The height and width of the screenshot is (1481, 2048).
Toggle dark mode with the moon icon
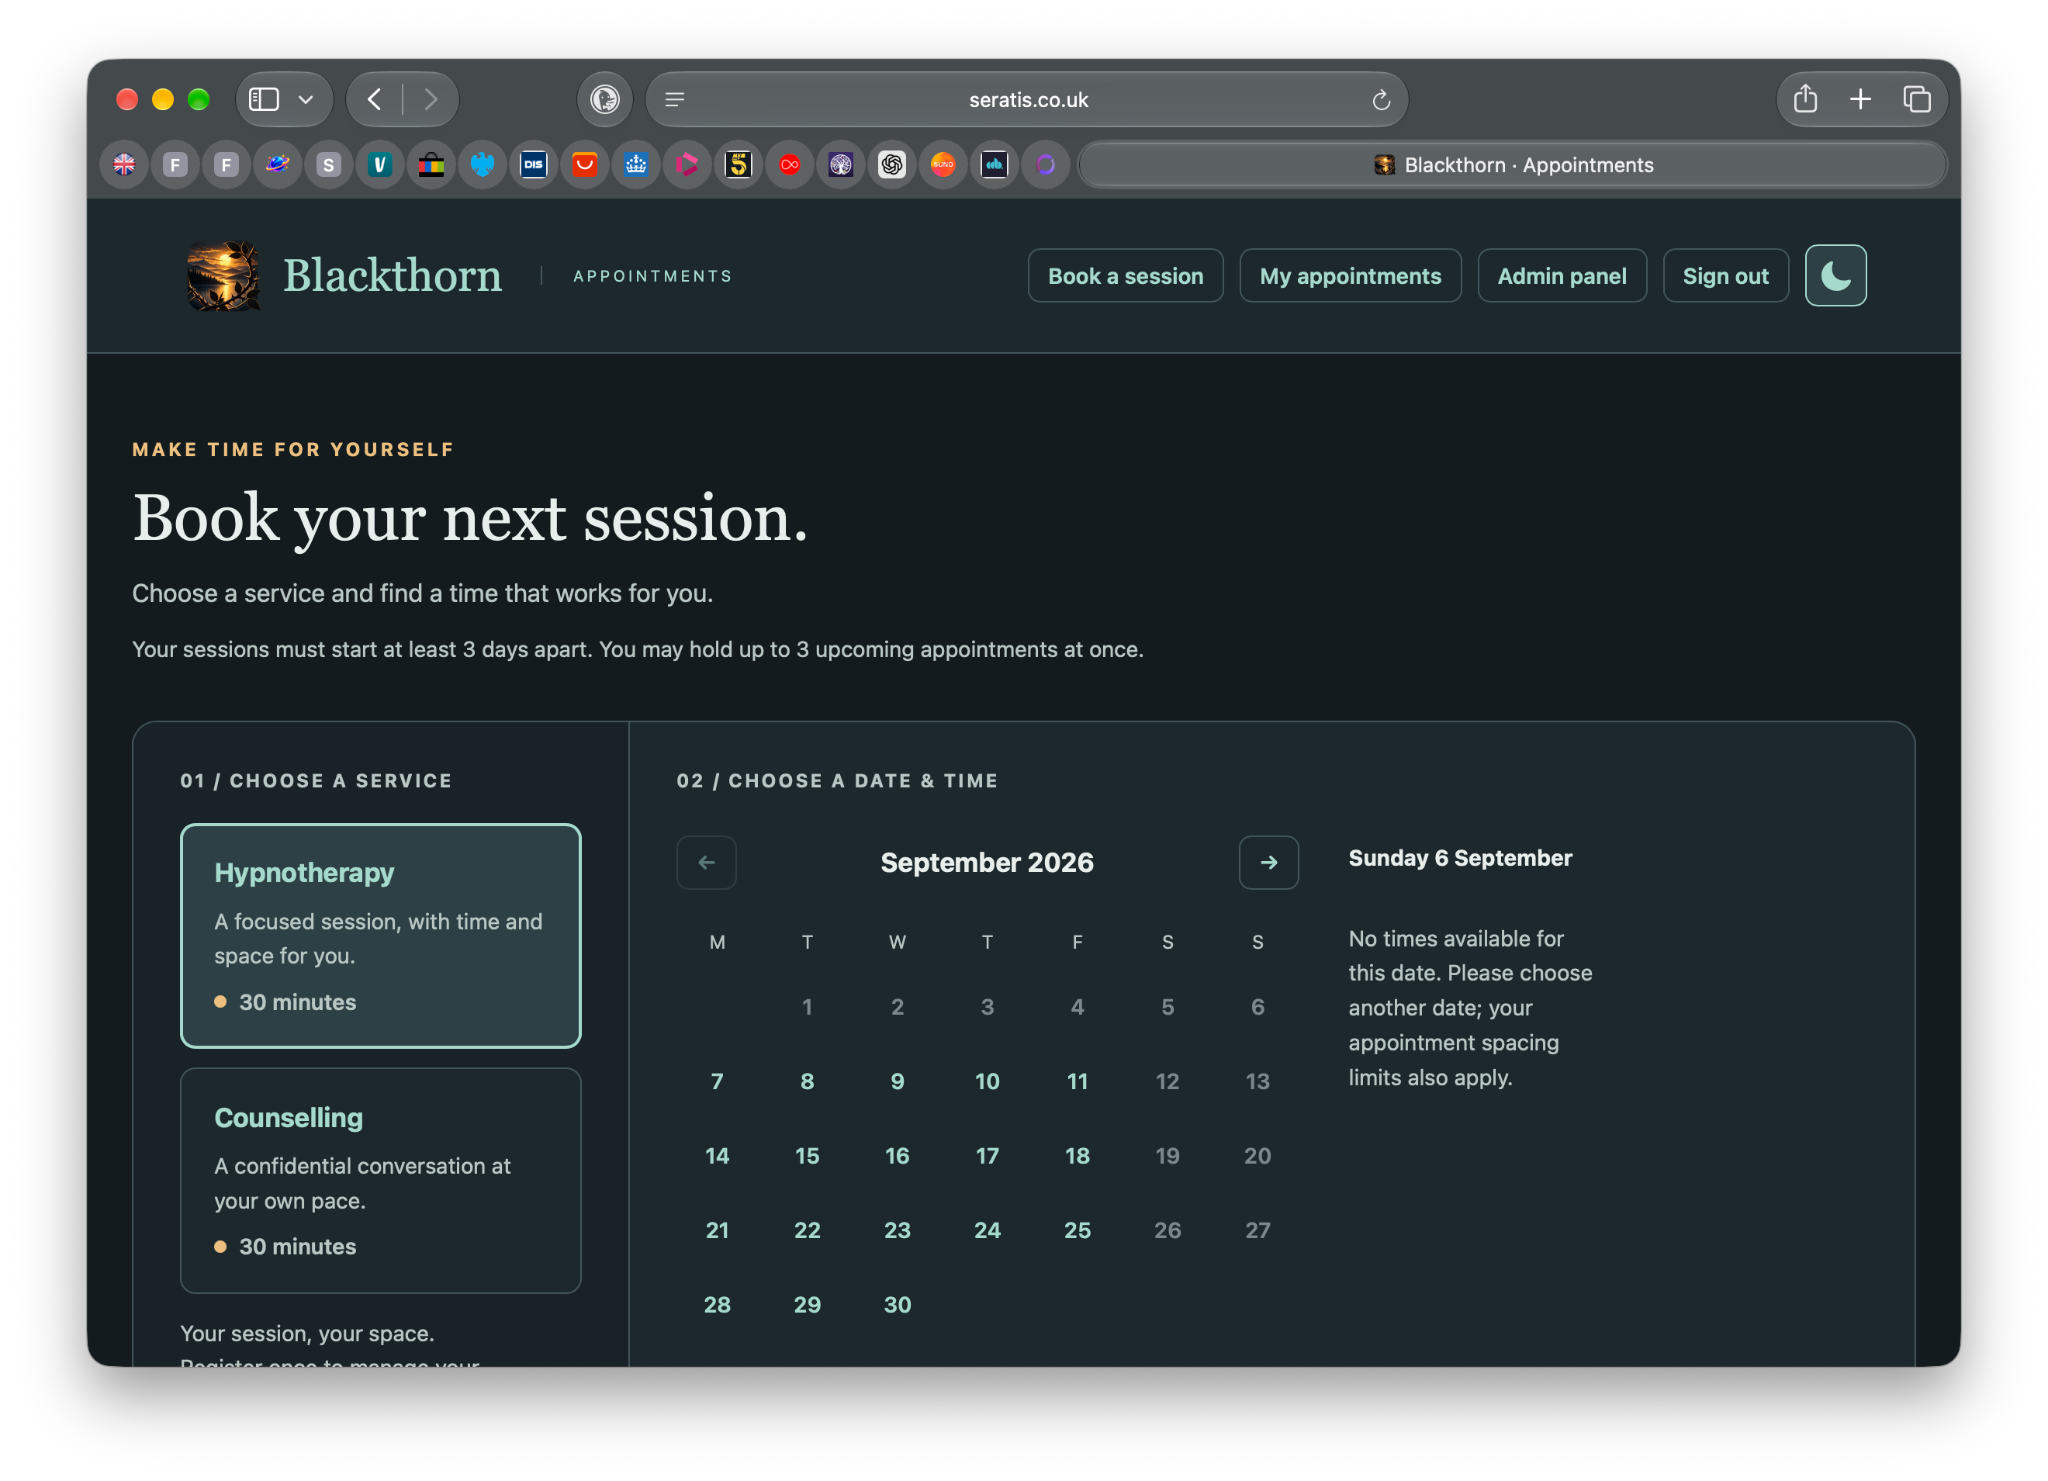(x=1835, y=276)
